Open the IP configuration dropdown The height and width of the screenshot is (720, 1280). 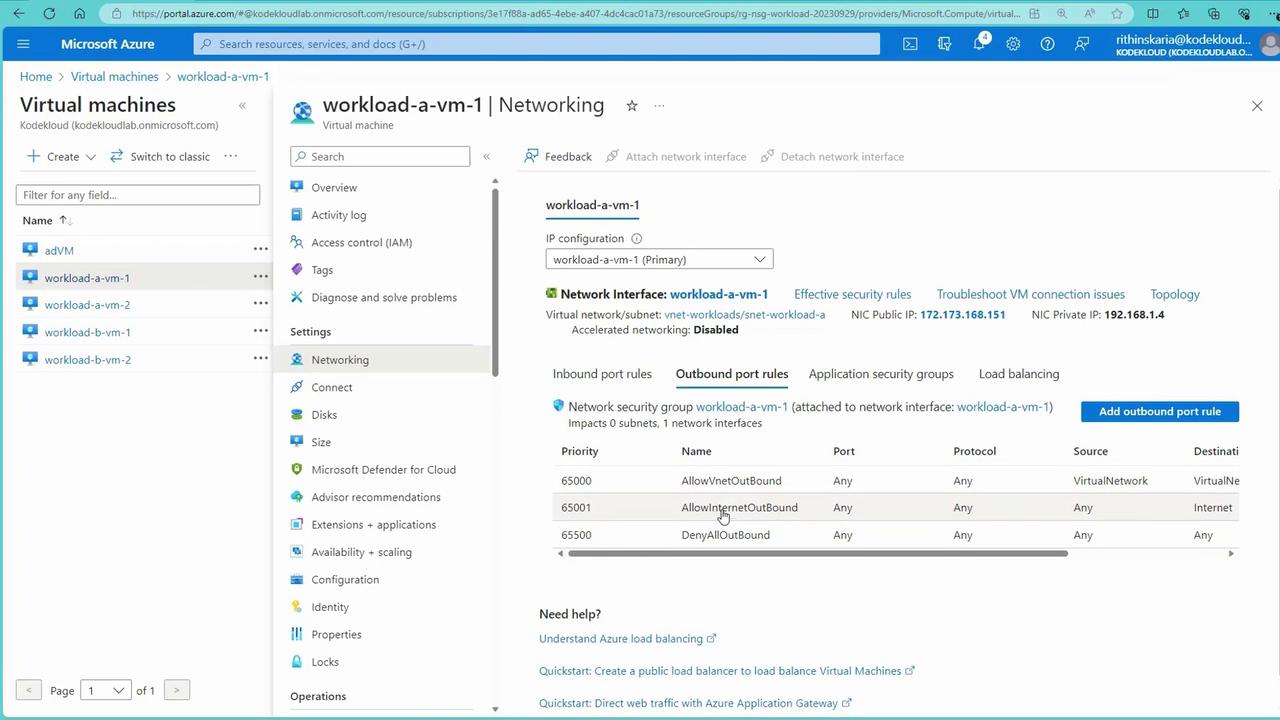[659, 259]
